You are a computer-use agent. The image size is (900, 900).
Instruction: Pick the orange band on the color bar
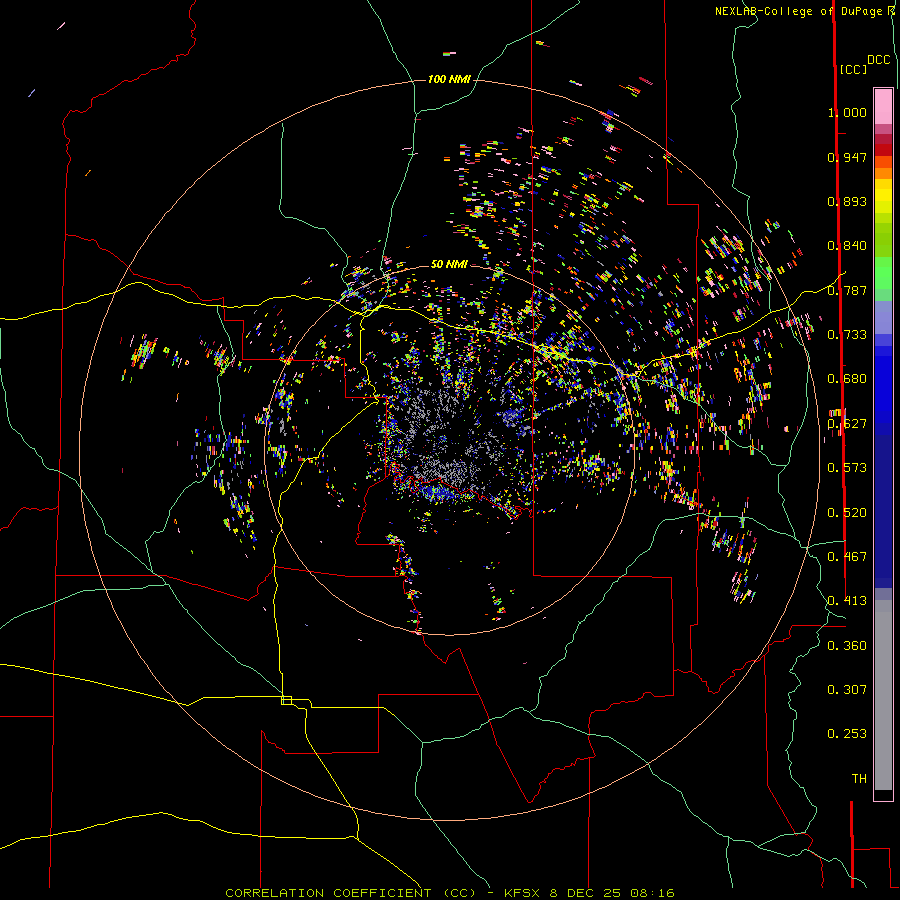point(883,173)
